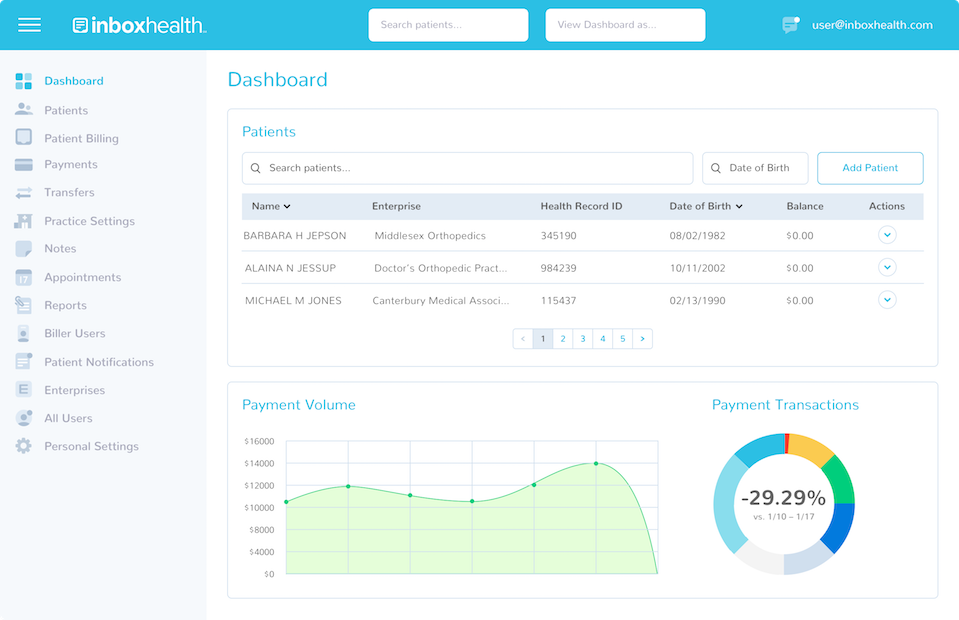Viewport: 959px width, 620px height.
Task: Jump to page 3 of patients
Action: click(583, 339)
